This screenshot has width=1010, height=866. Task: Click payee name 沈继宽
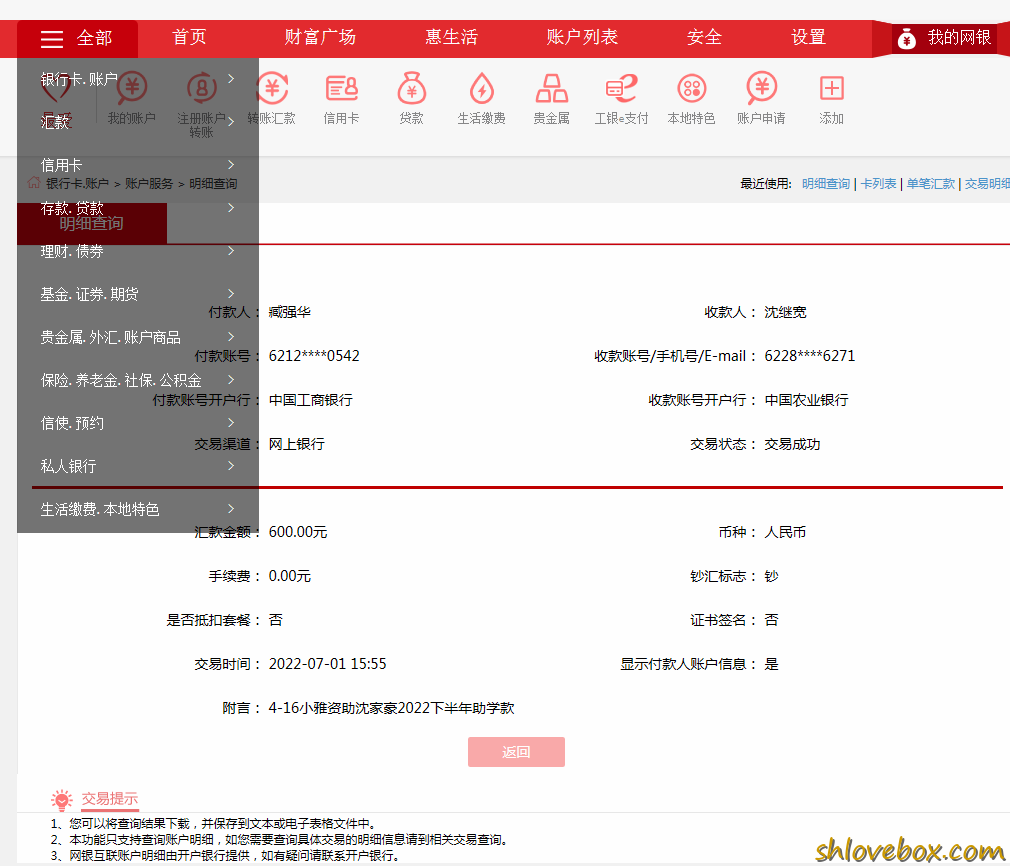pos(785,312)
